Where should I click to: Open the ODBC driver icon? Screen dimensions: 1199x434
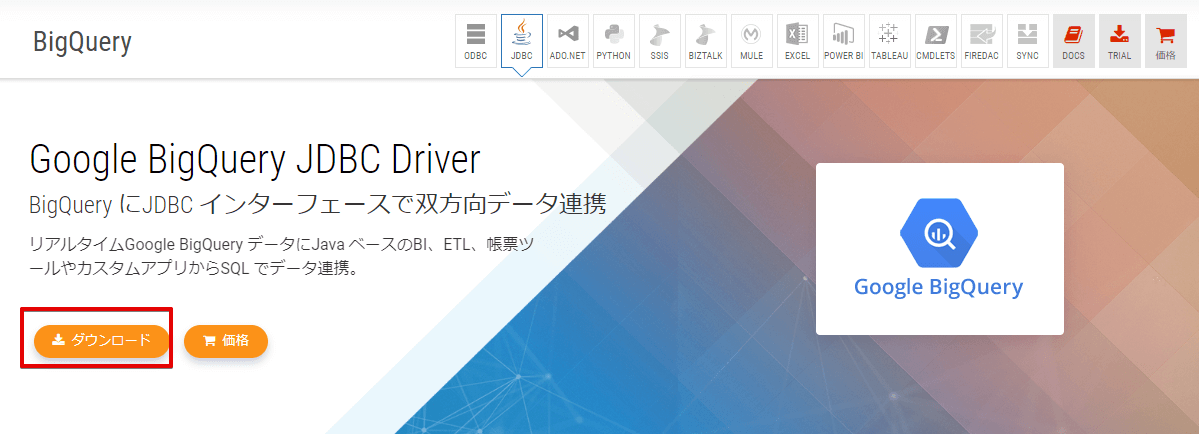[x=476, y=41]
